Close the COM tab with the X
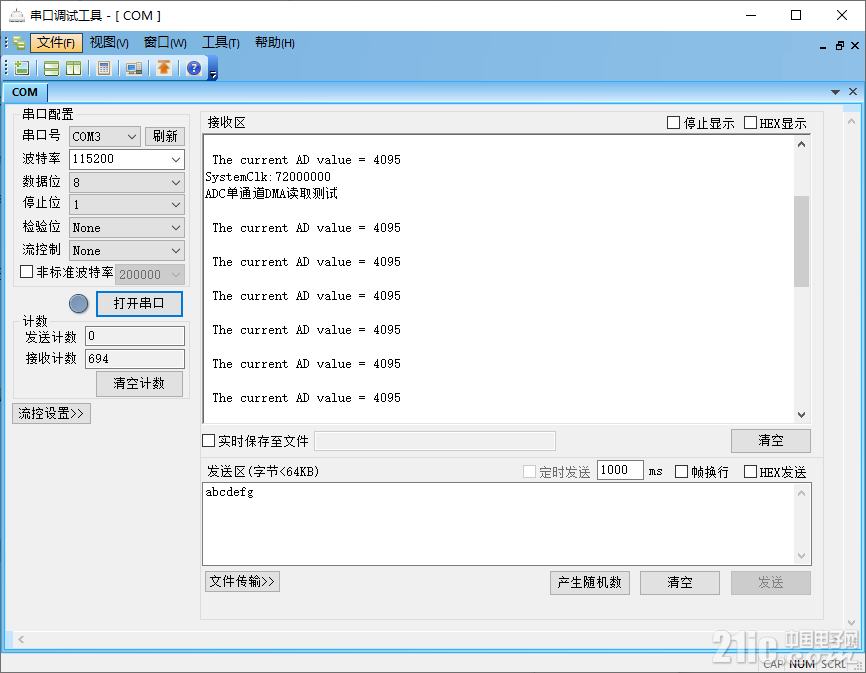 853,92
